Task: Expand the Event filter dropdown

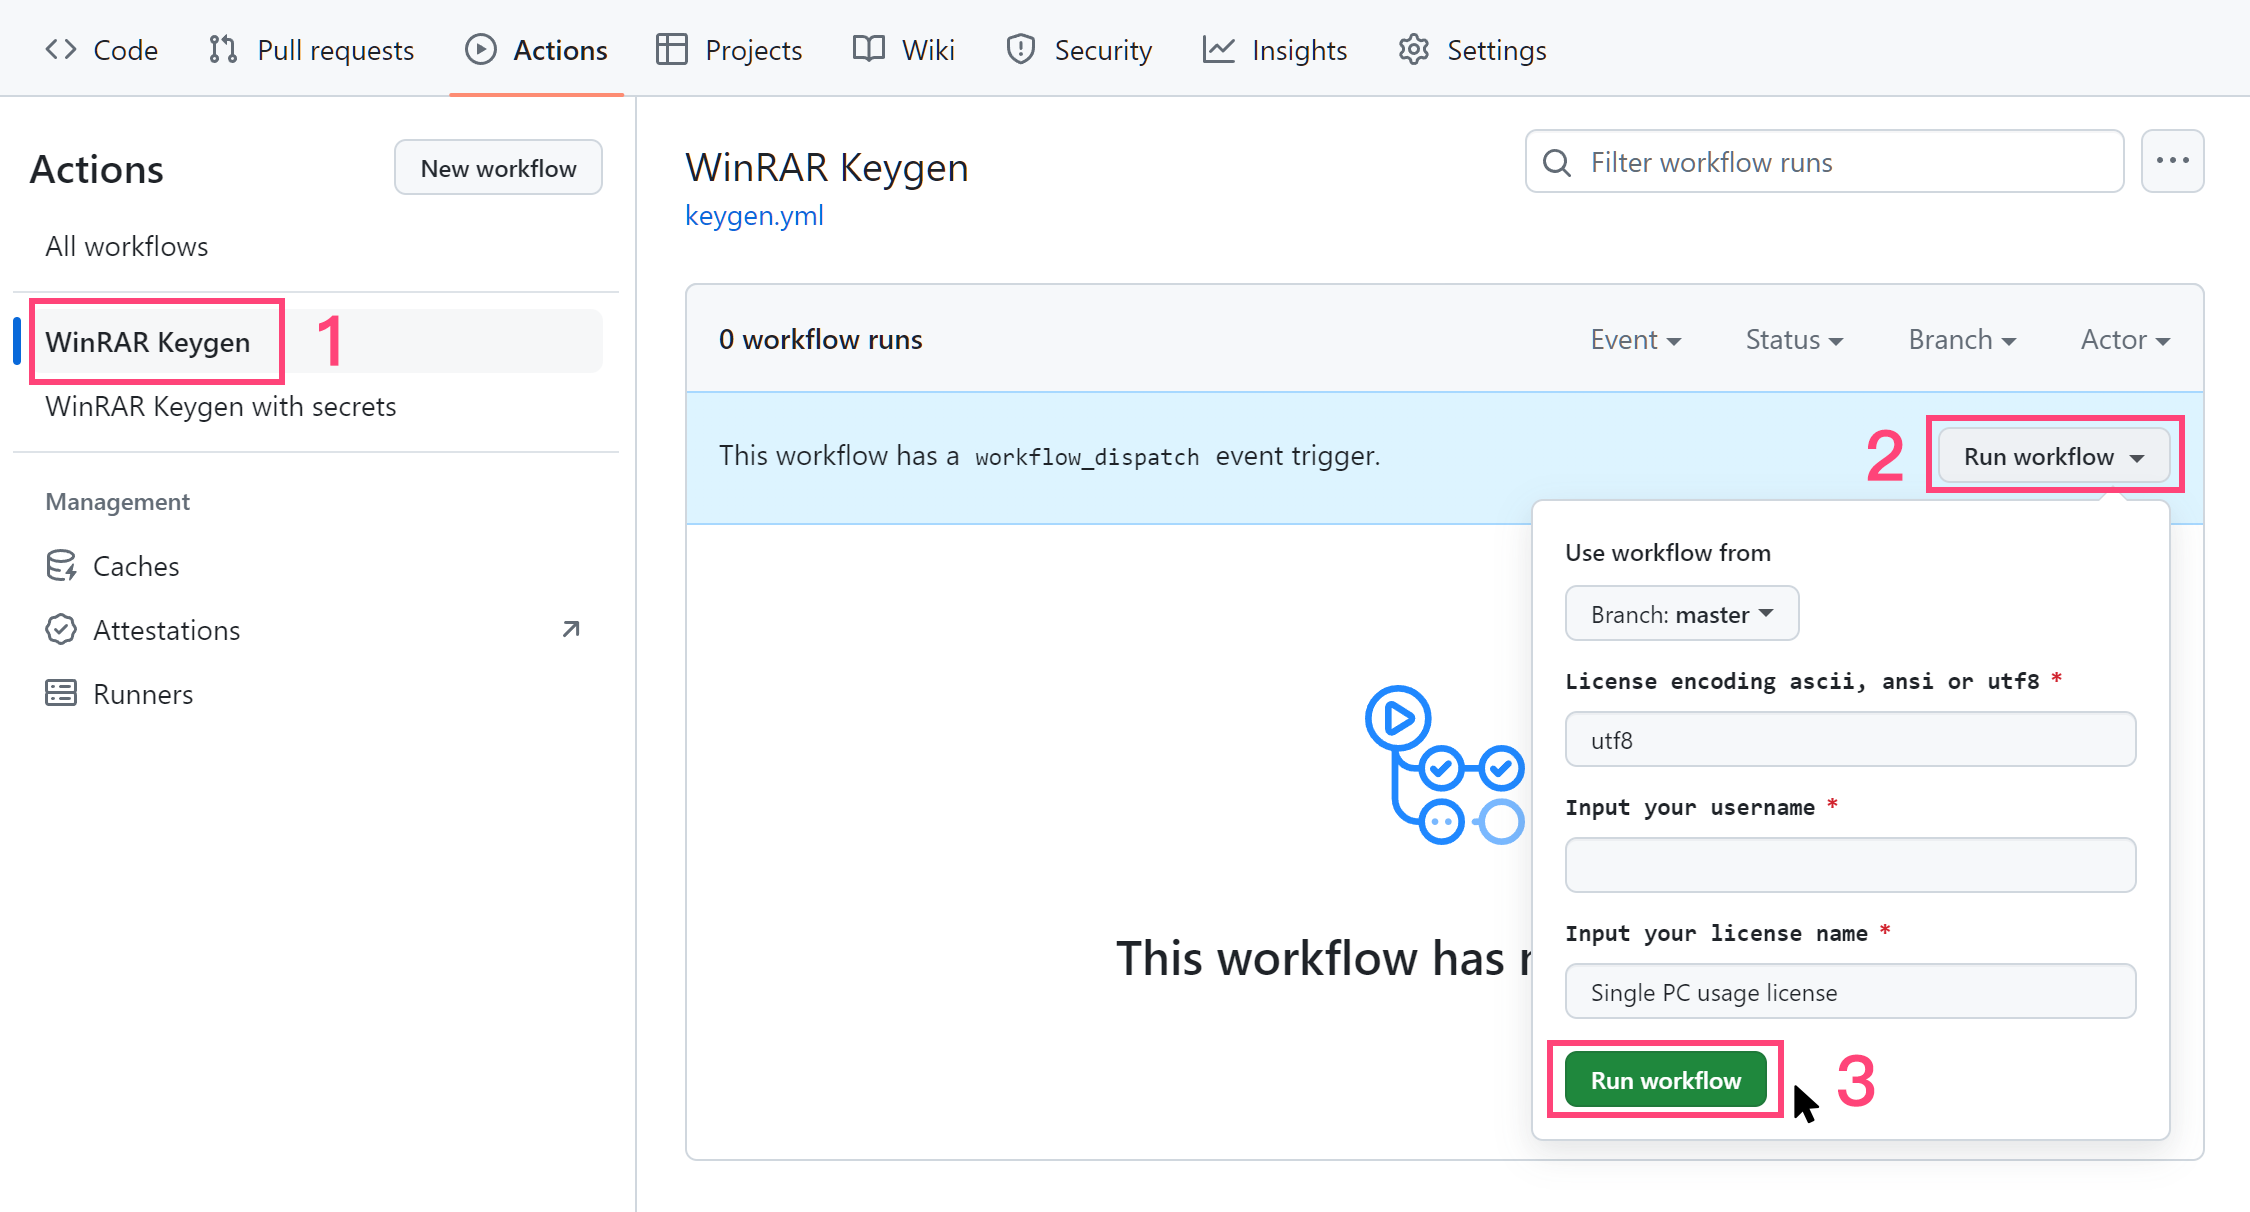Action: coord(1635,340)
